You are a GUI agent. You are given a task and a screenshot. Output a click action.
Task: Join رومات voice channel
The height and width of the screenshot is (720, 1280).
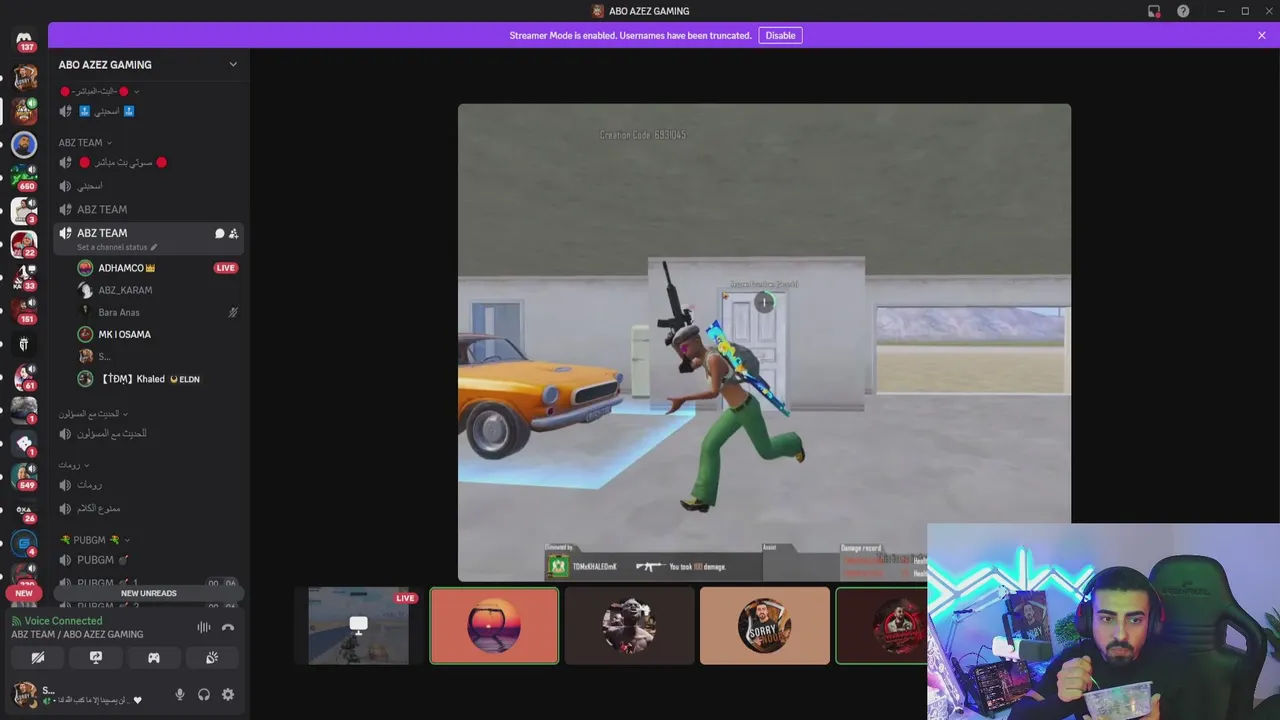148,485
